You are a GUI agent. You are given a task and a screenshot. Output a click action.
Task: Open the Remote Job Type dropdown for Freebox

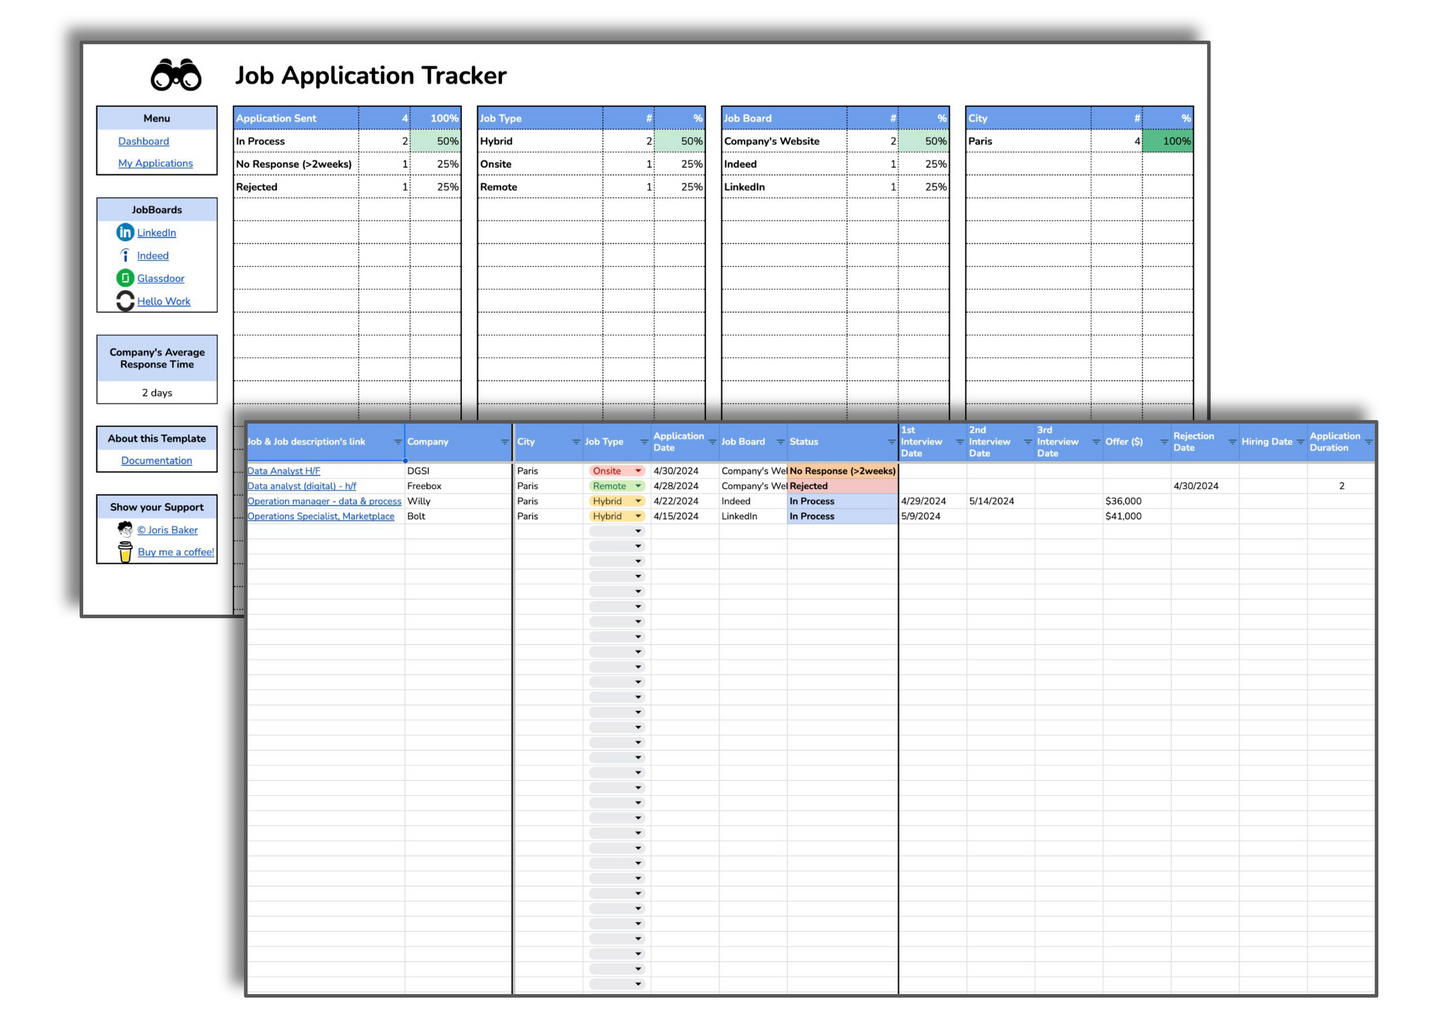[637, 486]
